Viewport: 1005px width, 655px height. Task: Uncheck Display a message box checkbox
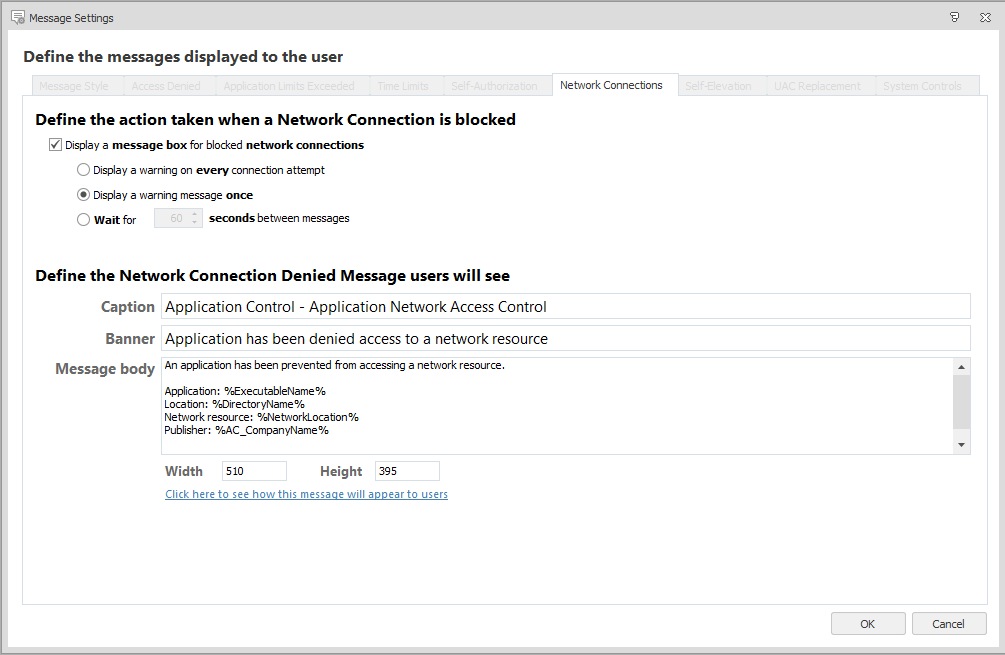coord(56,145)
